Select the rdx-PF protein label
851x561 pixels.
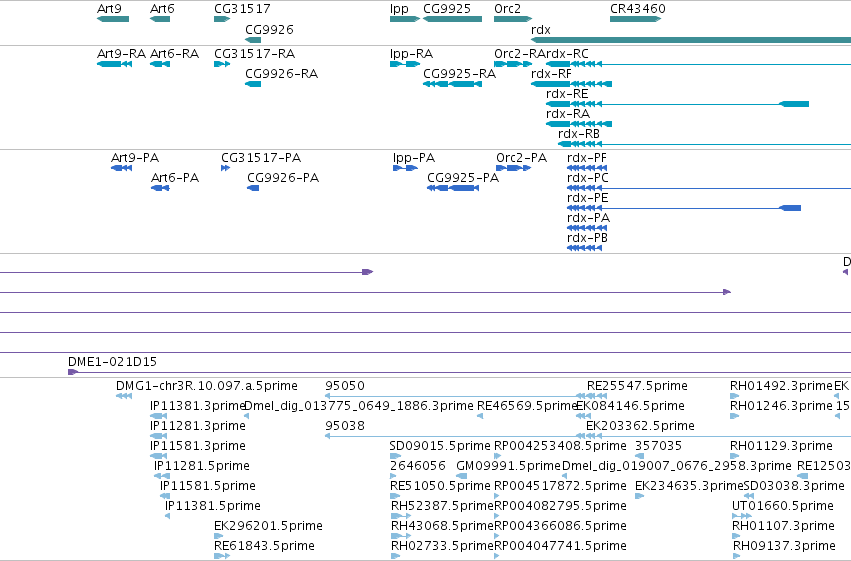click(x=587, y=158)
